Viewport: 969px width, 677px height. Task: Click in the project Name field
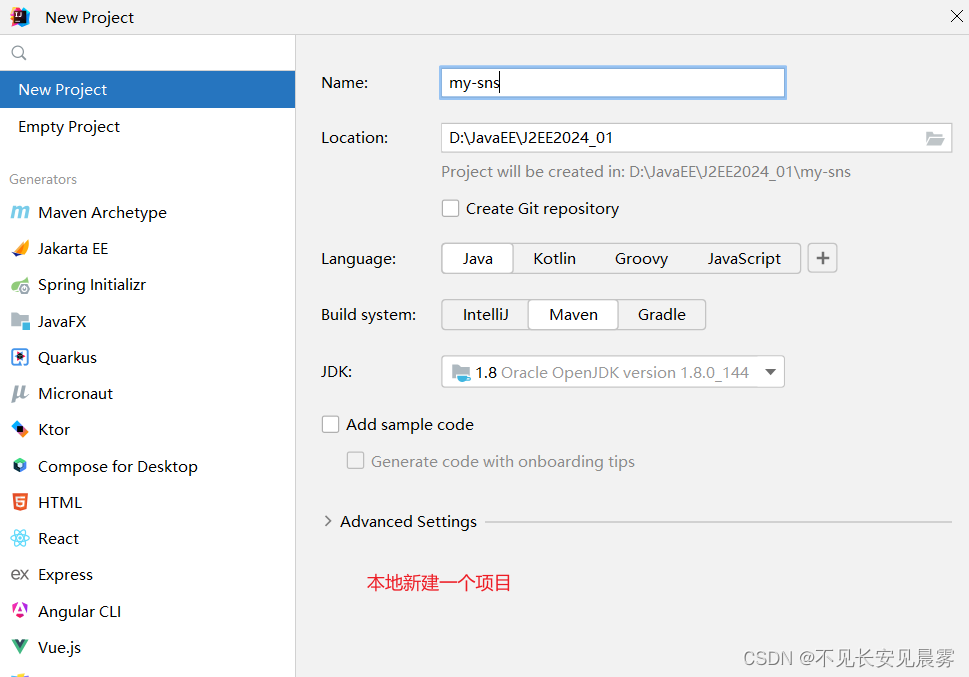pos(612,82)
